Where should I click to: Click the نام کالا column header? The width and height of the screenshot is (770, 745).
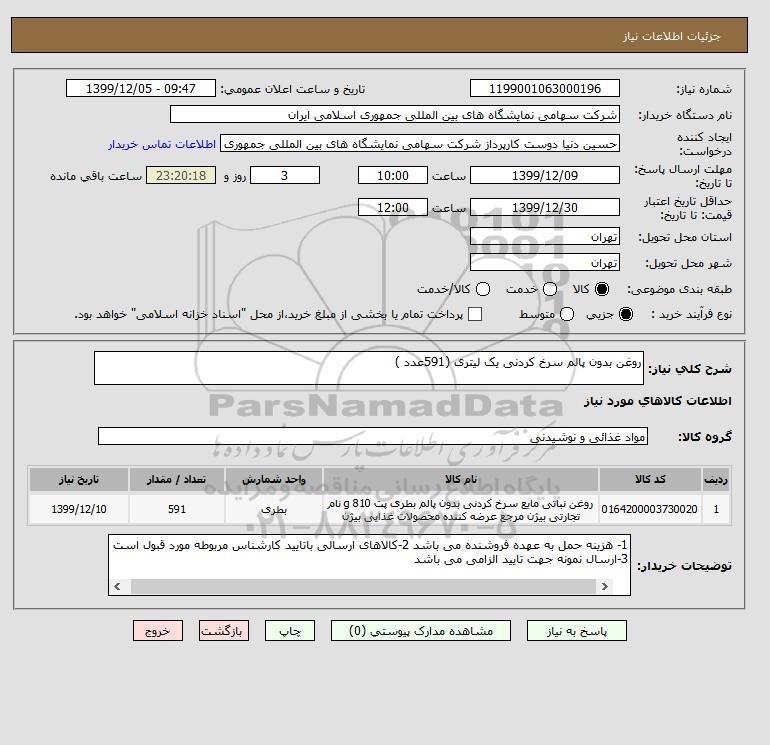tap(461, 479)
